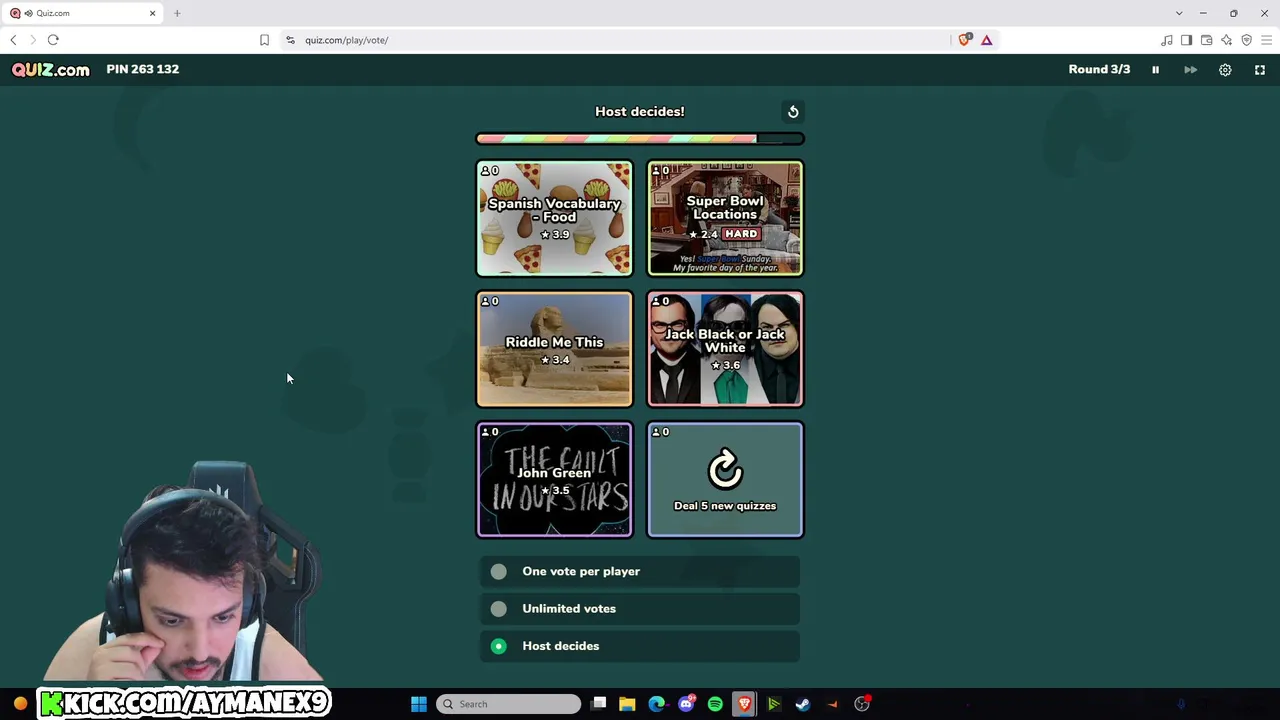Select Unlimited votes option
Viewport: 1280px width, 720px height.
pyautogui.click(x=640, y=609)
